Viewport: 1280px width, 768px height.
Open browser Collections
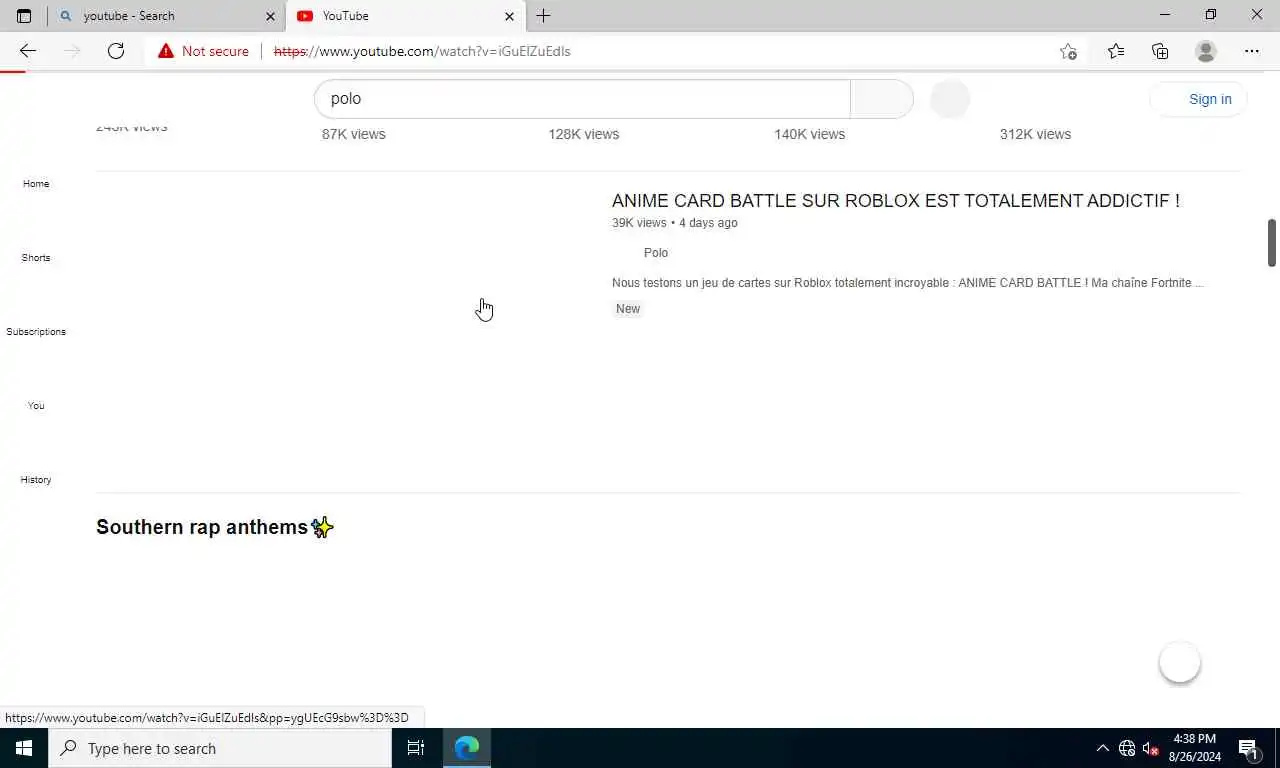[1160, 51]
